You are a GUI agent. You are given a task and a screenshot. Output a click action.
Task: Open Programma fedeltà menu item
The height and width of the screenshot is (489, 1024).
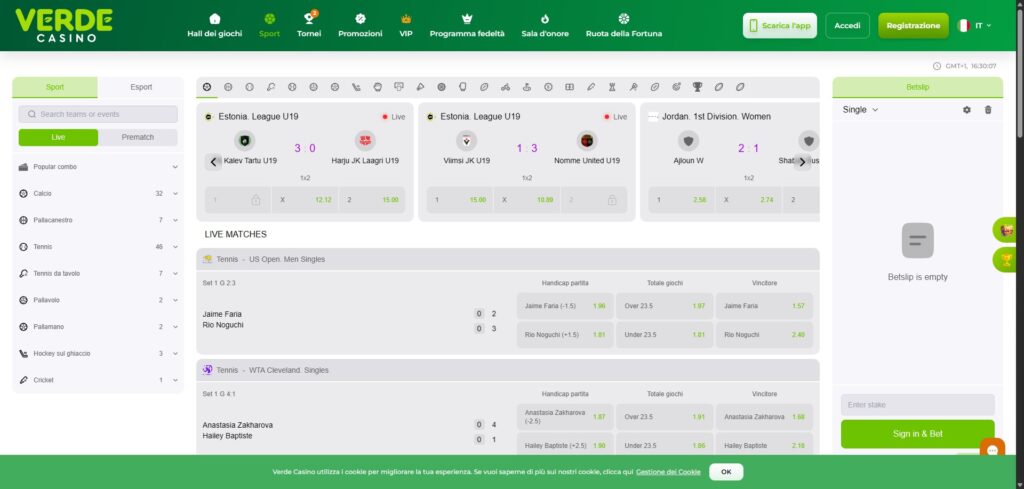(467, 25)
